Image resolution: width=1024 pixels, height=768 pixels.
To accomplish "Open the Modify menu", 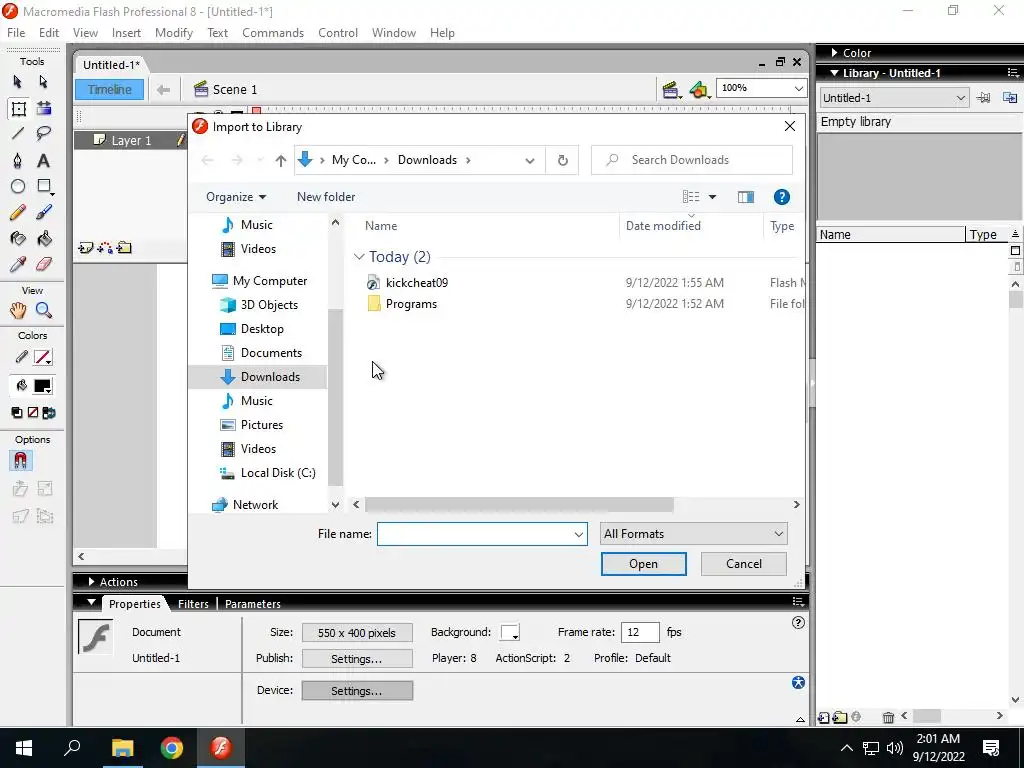I will click(x=174, y=33).
